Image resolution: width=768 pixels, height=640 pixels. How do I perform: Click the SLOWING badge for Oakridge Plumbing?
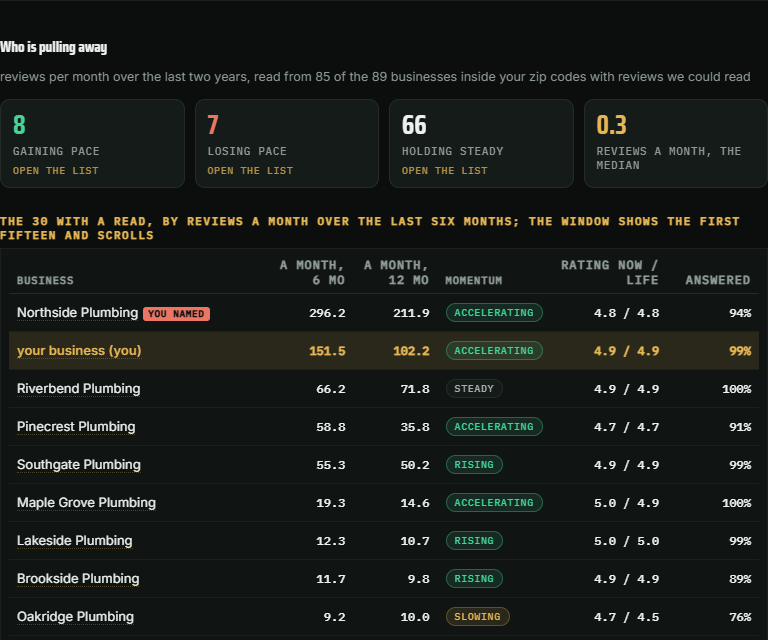coord(477,616)
